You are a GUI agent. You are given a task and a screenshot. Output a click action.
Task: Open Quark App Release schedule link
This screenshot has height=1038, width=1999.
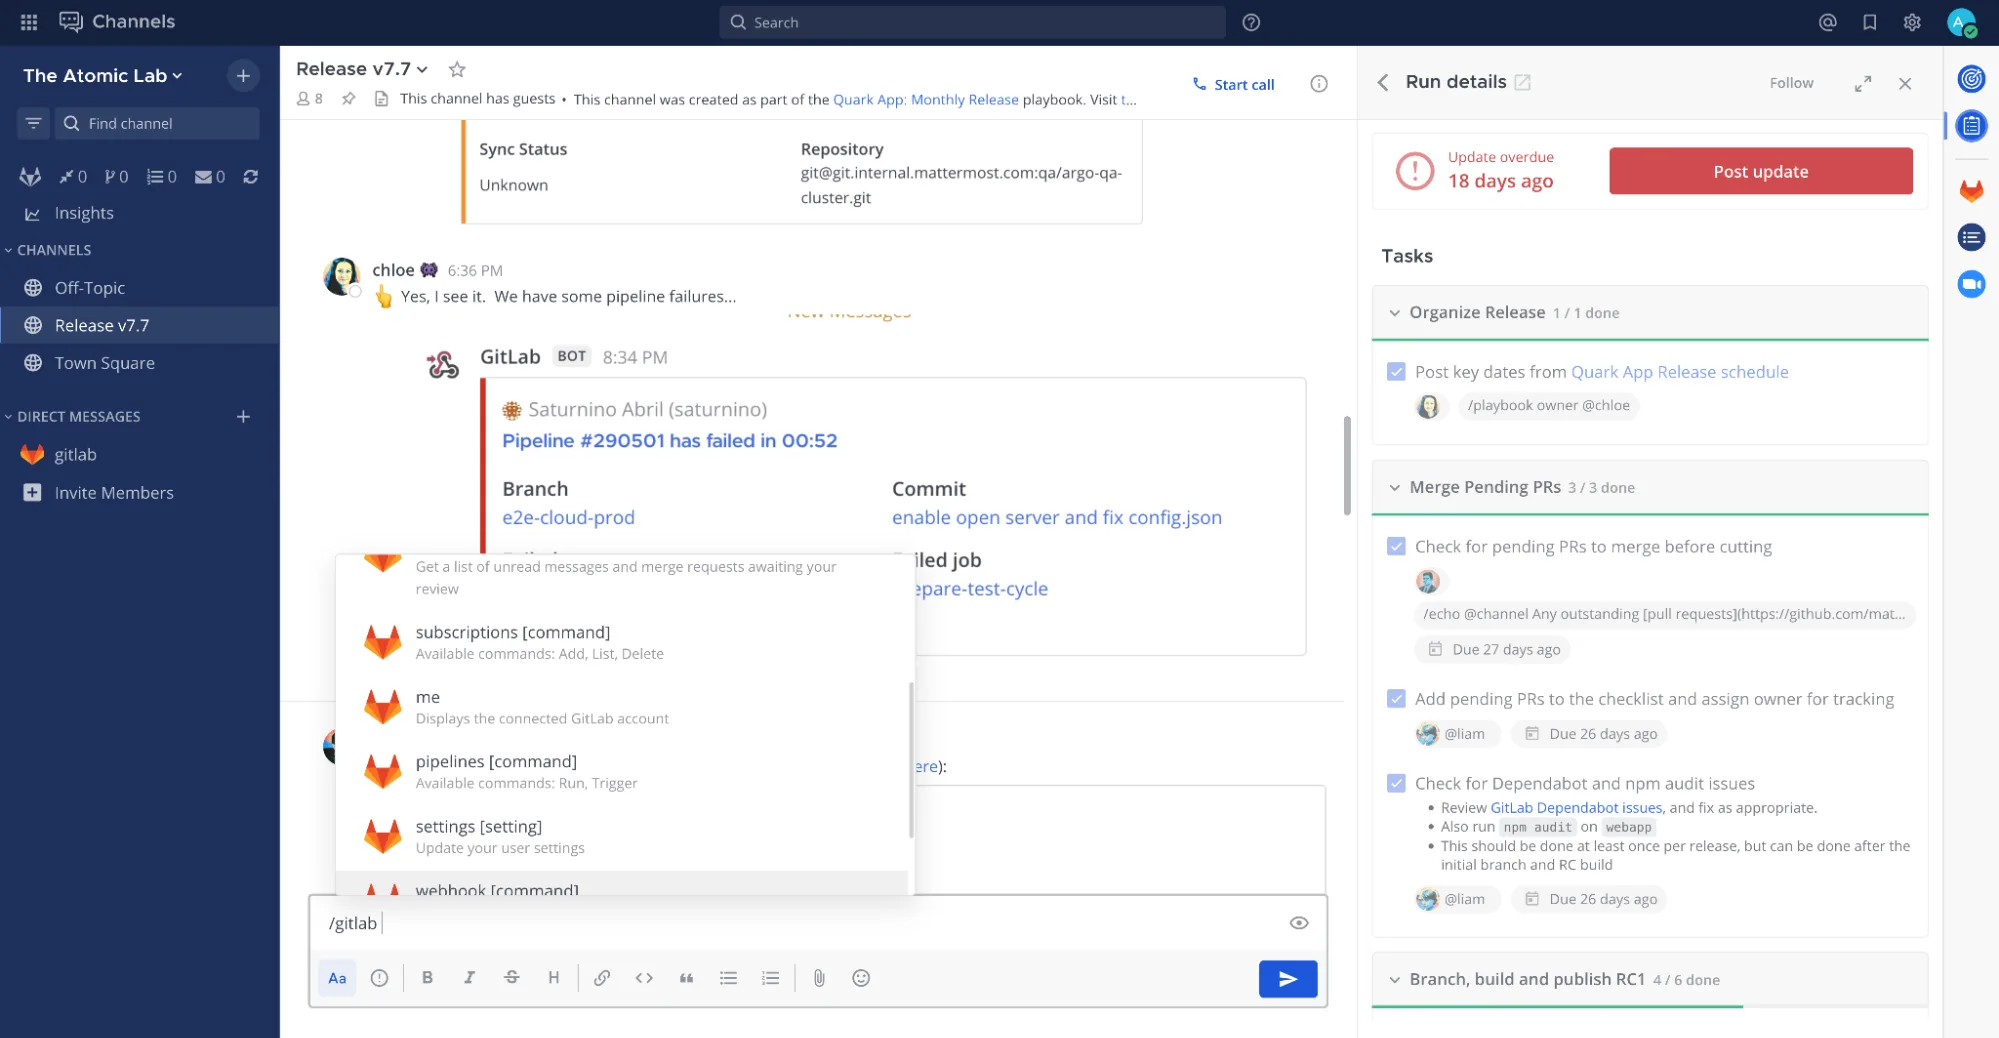[x=1679, y=372]
